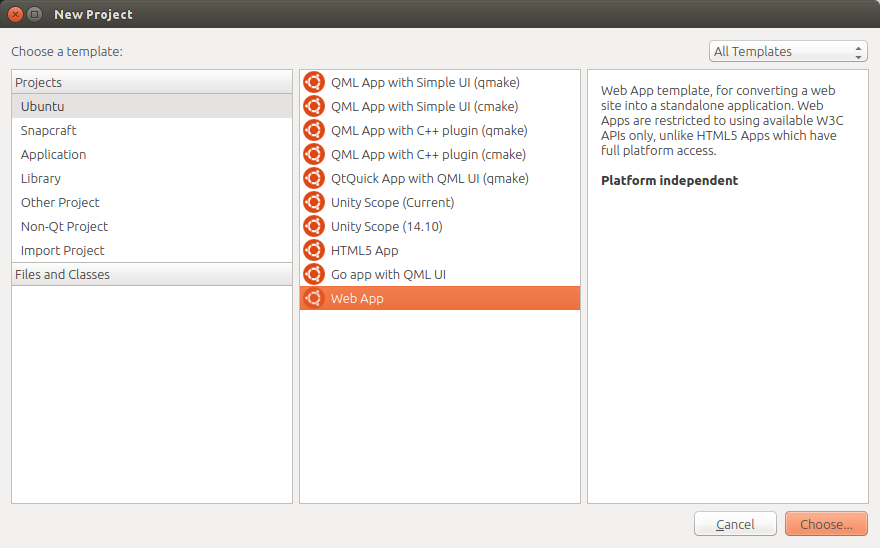Select the Web App template label
The height and width of the screenshot is (548, 880).
tap(357, 299)
